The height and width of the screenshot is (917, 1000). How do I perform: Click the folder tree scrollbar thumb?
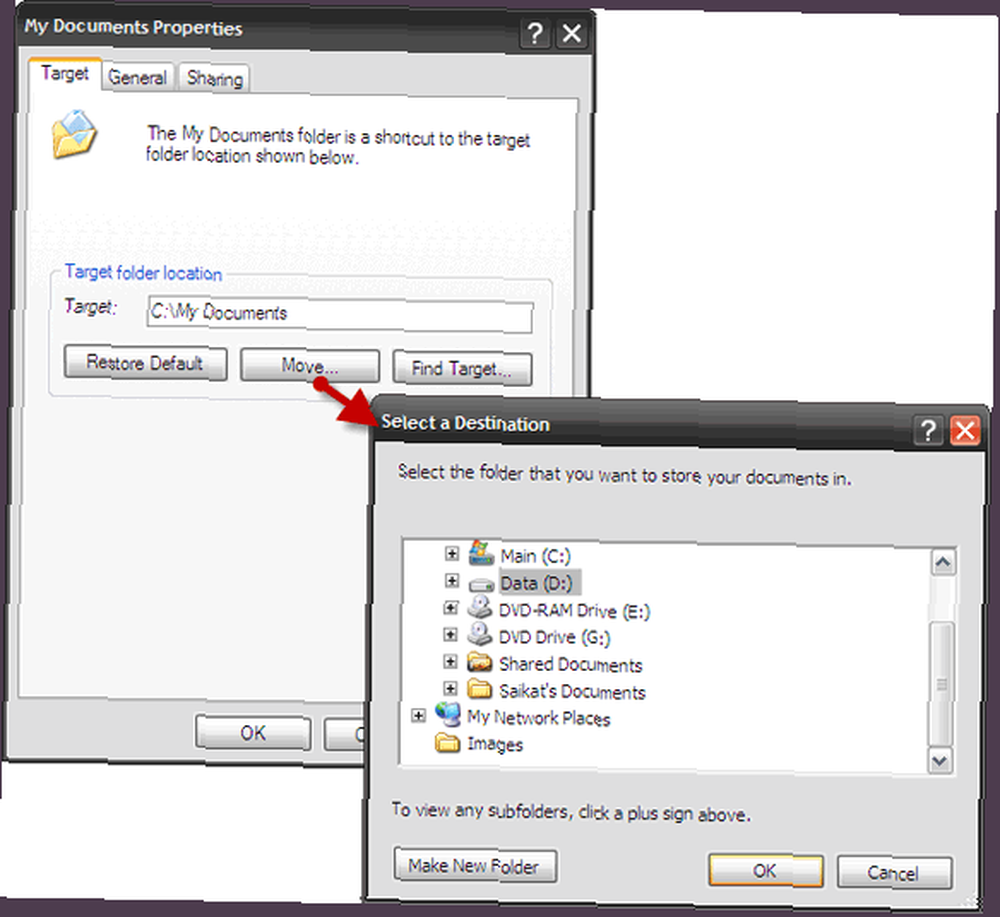pos(942,684)
